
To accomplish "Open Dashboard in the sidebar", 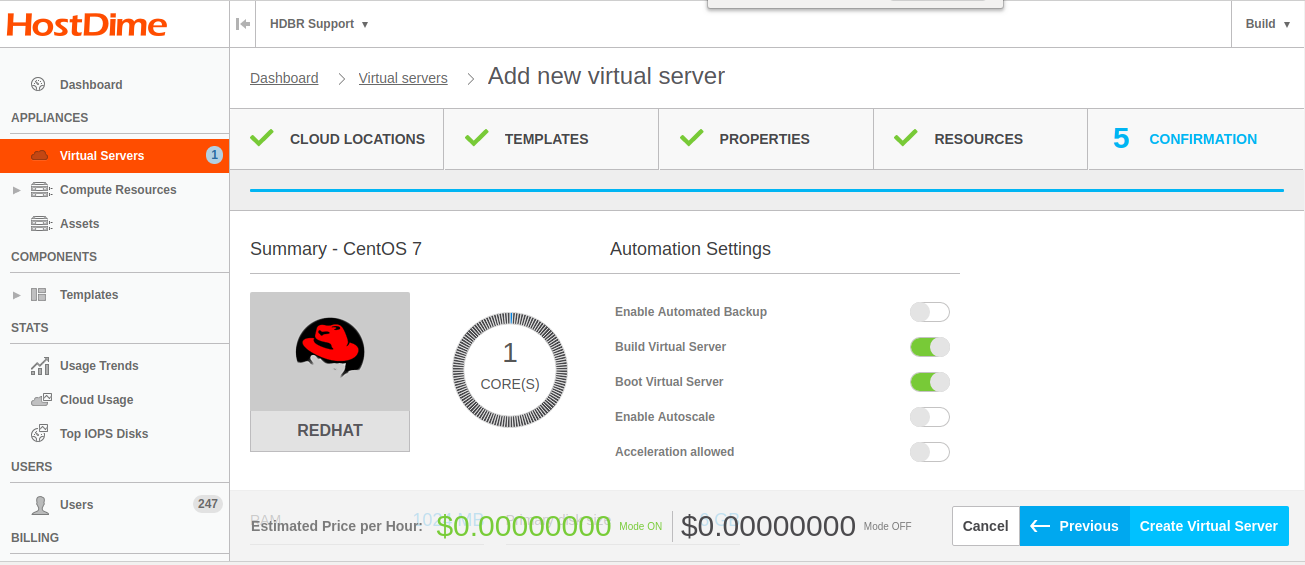I will (91, 85).
